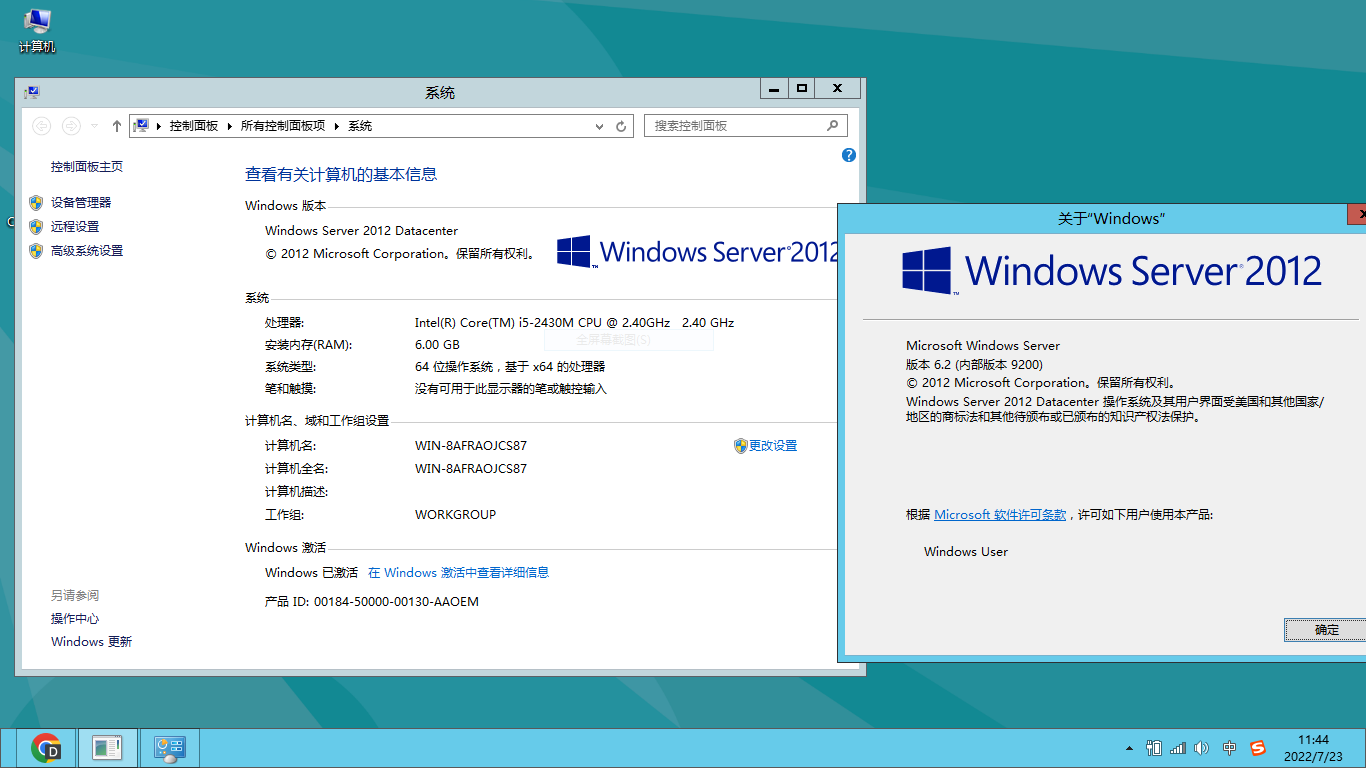Click the processor value Intel(R) Core(TM) i5-2430M
The width and height of the screenshot is (1366, 768).
[574, 323]
